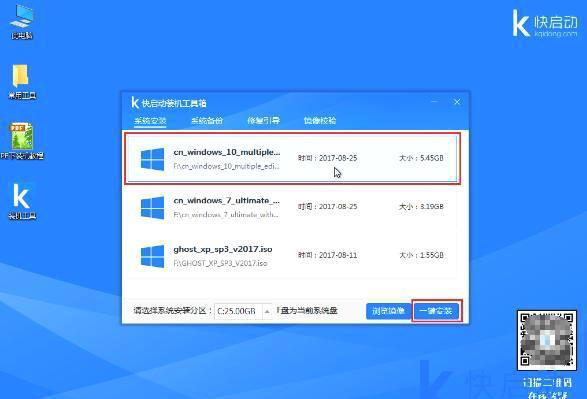Viewport: 587px width, 399px height.
Task: Click the Windows logo of cn_windows_7 entry
Action: click(x=152, y=207)
